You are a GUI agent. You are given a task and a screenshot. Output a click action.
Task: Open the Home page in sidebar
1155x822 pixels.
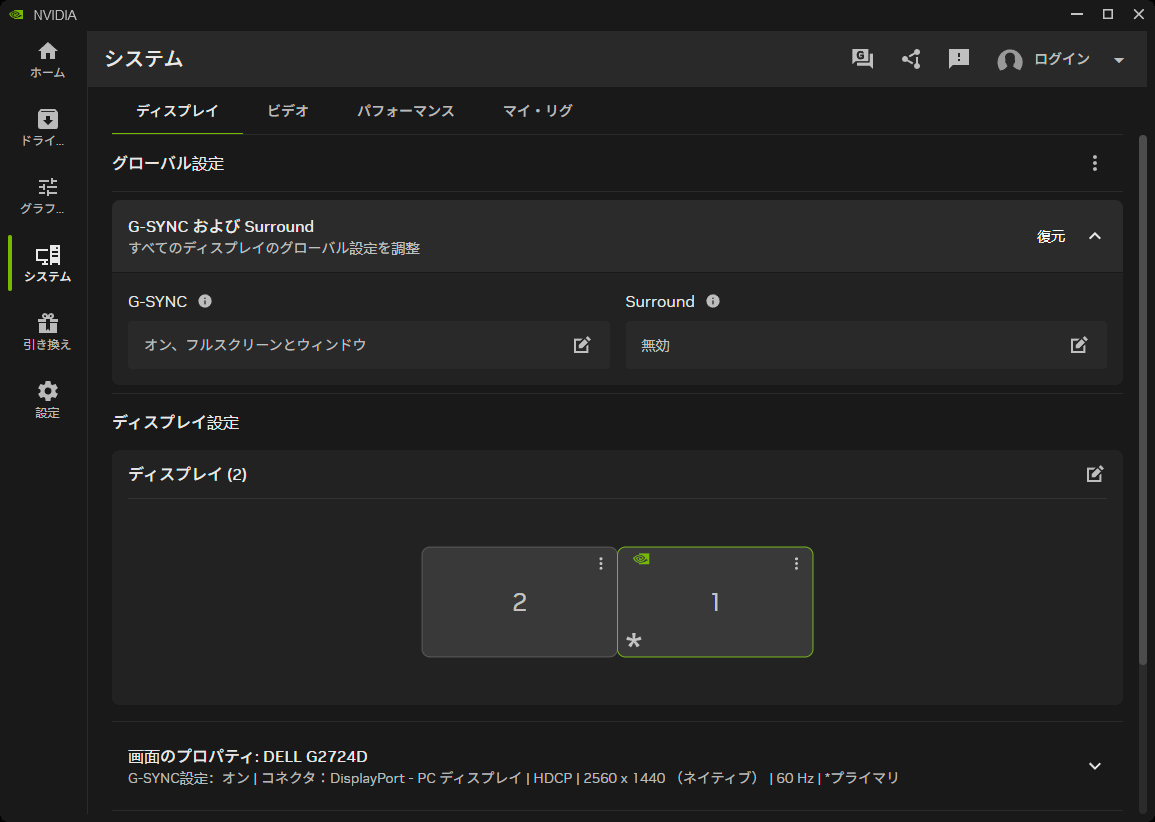click(x=47, y=60)
